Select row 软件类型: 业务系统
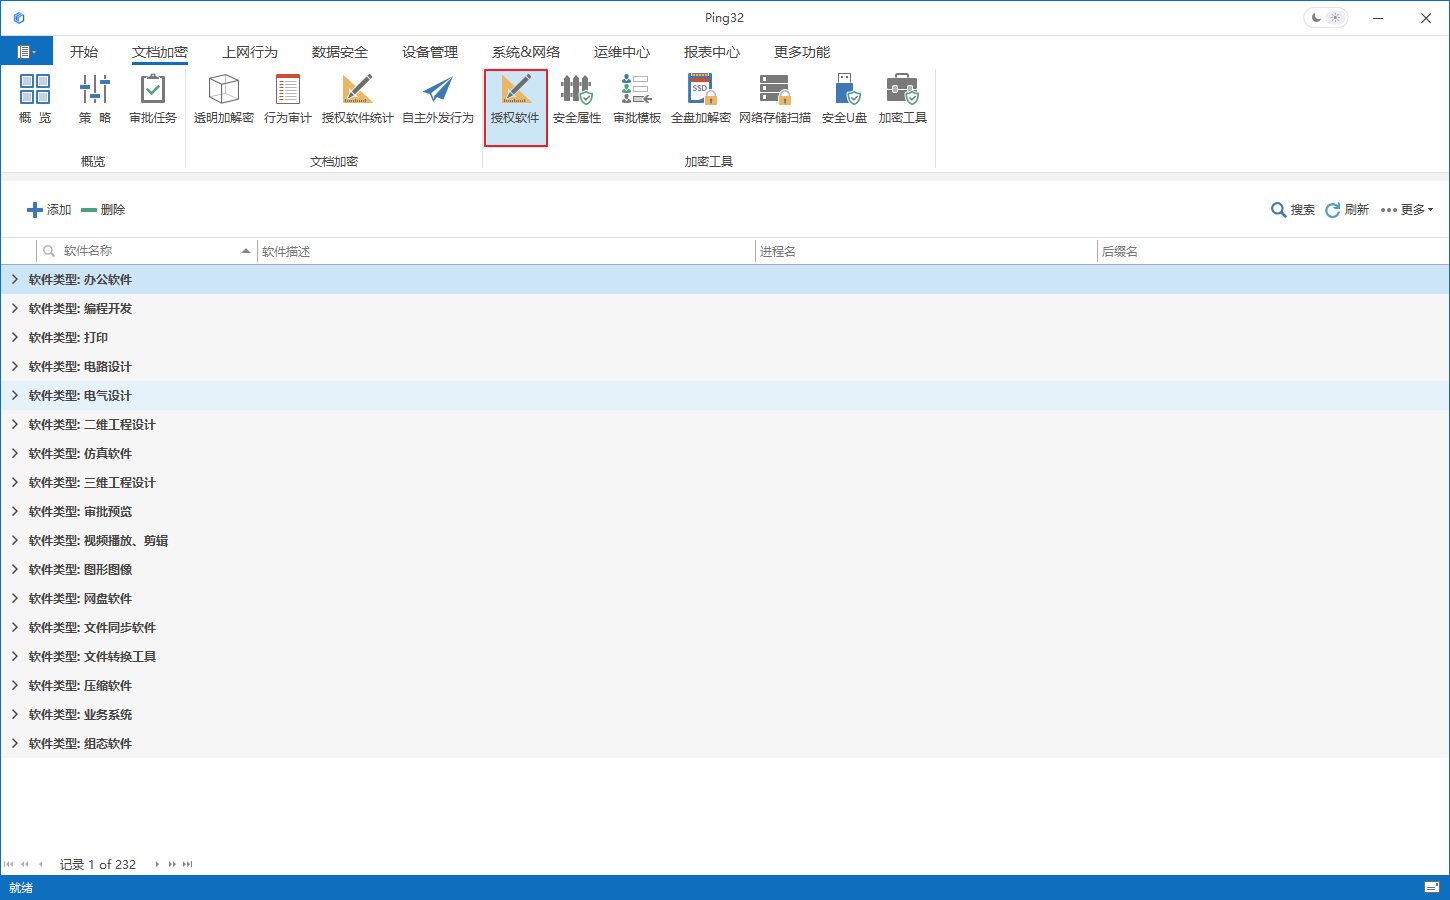 [725, 715]
